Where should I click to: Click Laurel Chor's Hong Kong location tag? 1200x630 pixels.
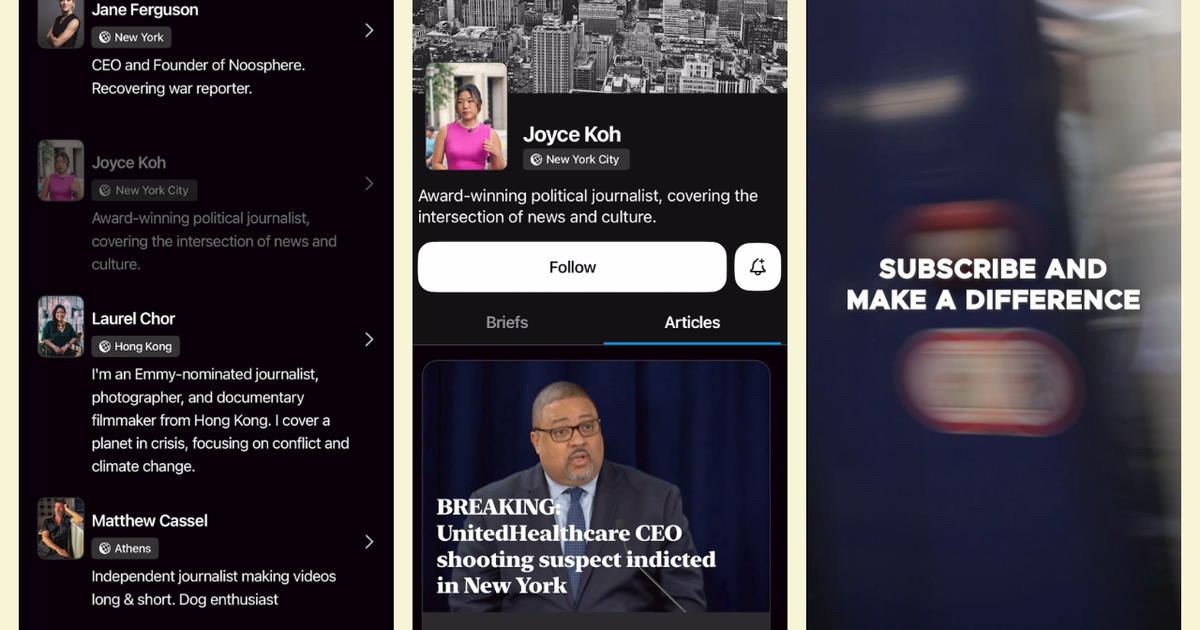click(136, 346)
